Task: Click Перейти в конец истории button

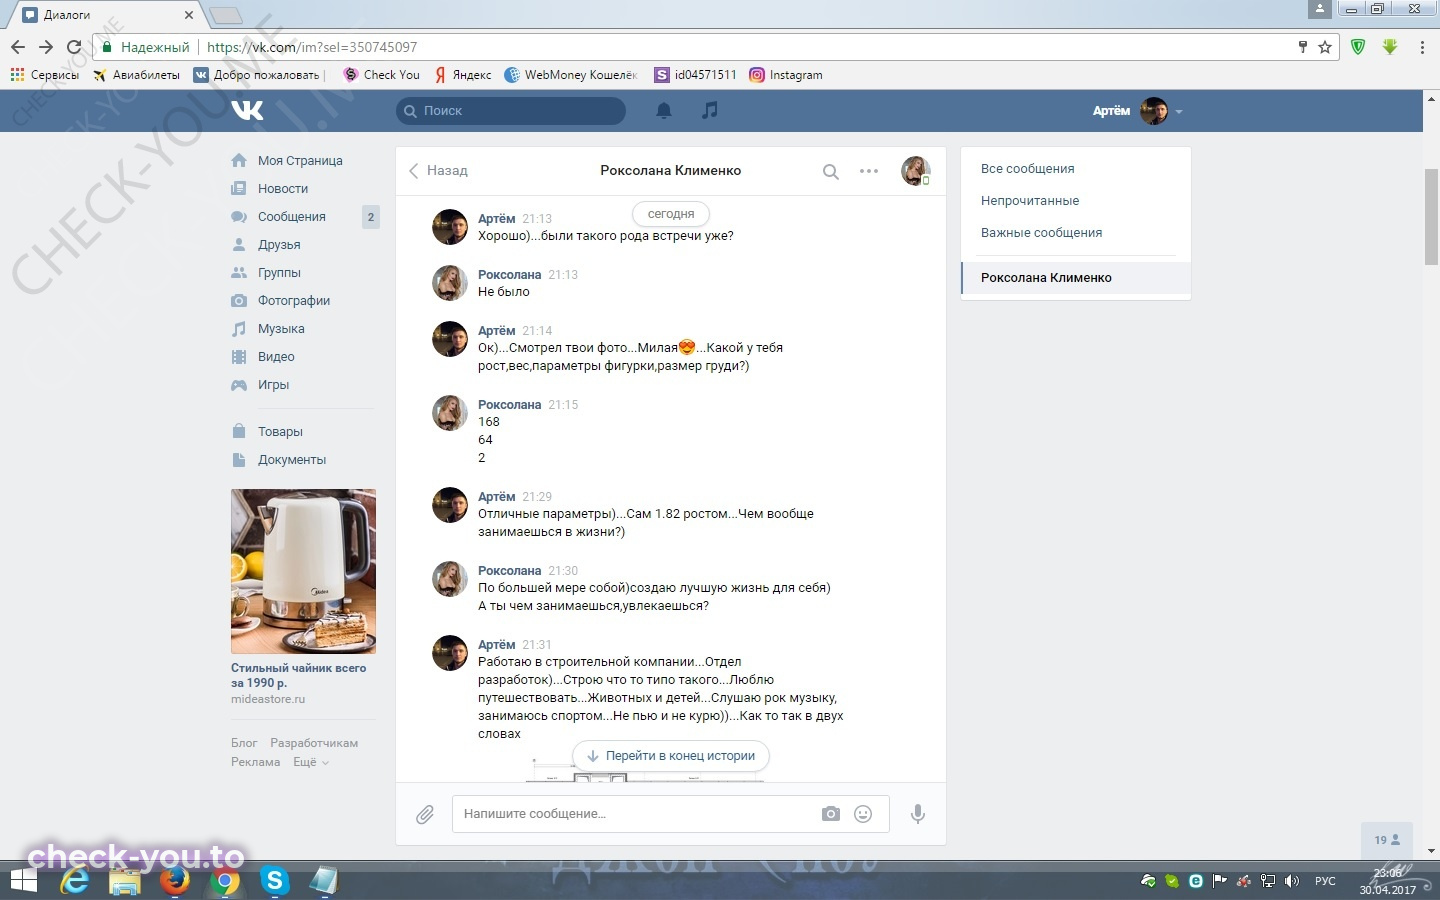Action: pos(671,756)
